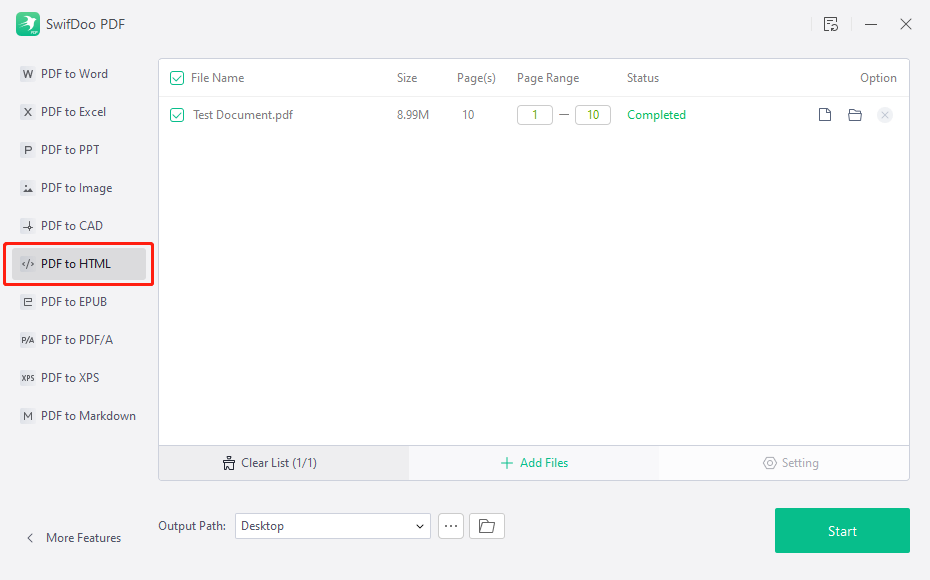Open the Setting option
This screenshot has height=580, width=930.
point(784,463)
